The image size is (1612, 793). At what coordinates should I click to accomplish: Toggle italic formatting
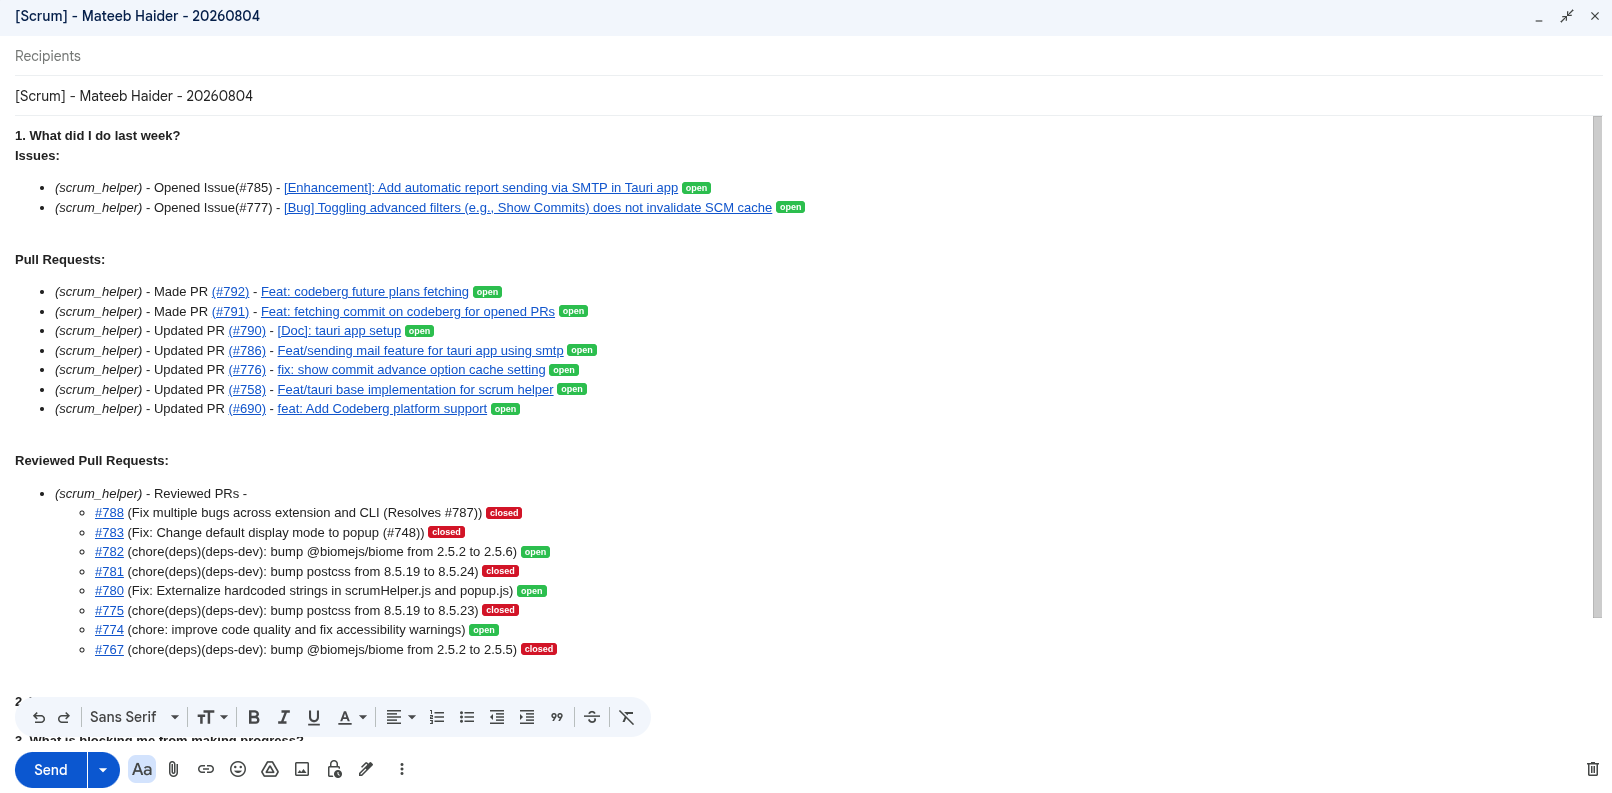point(284,717)
